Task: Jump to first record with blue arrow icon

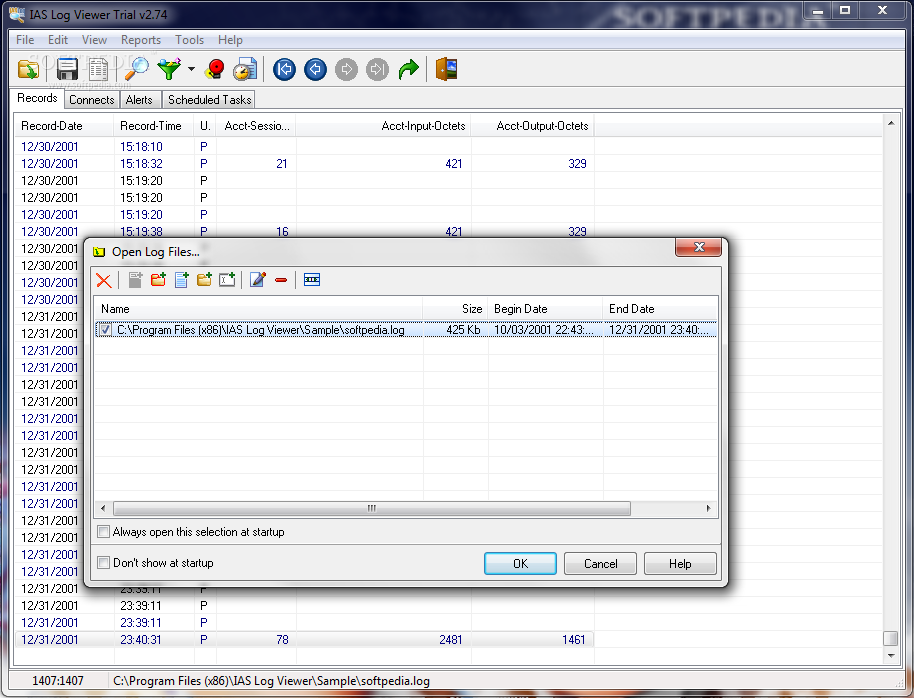Action: [284, 69]
